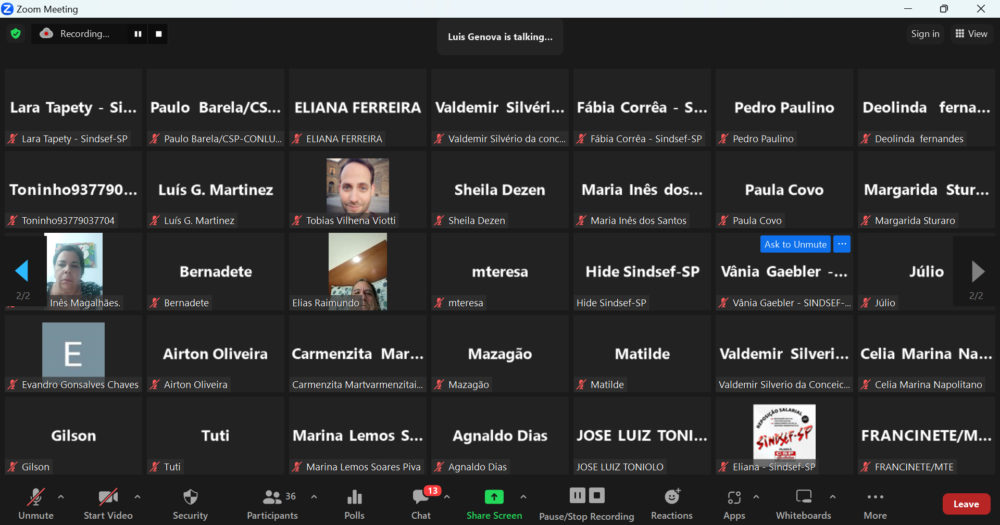Expand the arrow beside Chat

(x=447, y=496)
